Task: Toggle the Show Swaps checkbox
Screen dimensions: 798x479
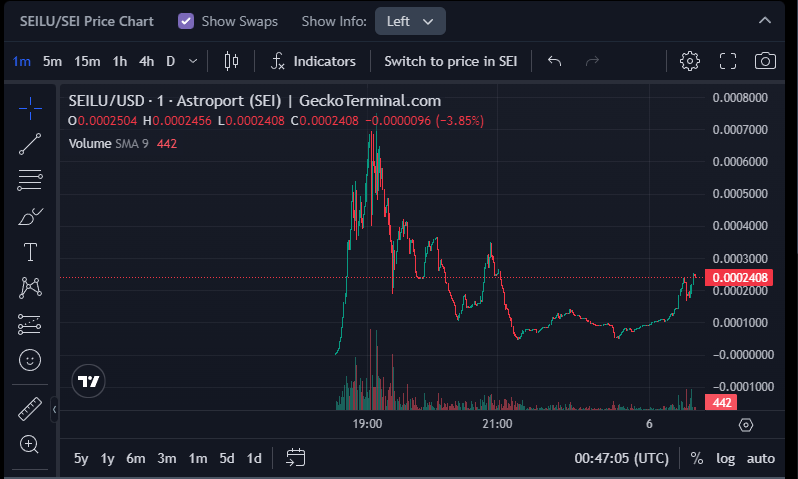Action: coord(186,21)
